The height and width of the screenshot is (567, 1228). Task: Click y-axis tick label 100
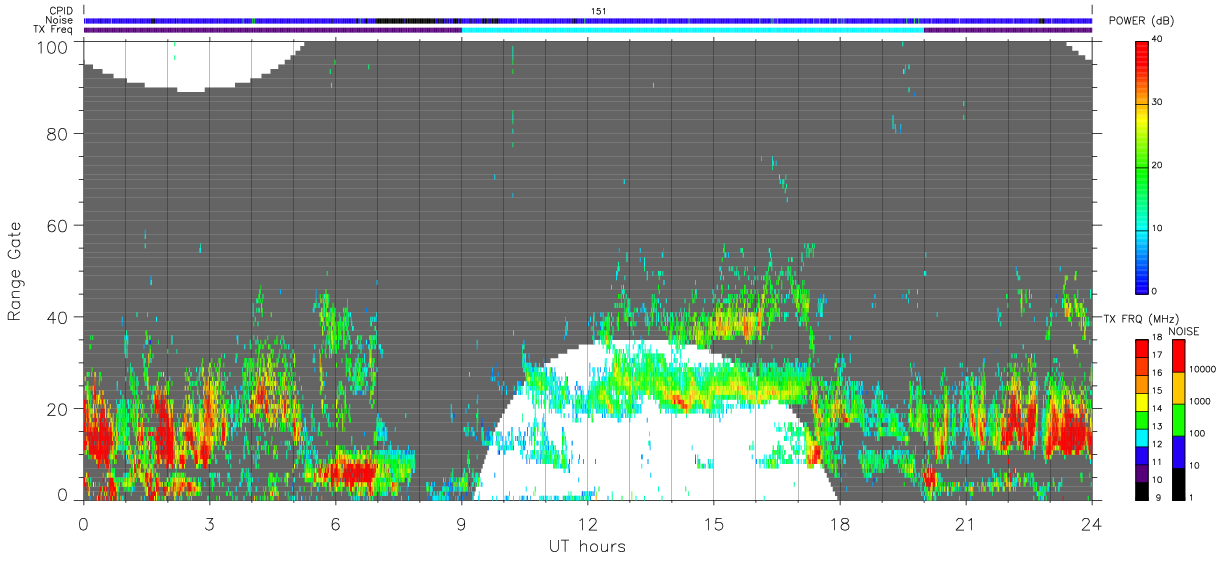[x=53, y=46]
